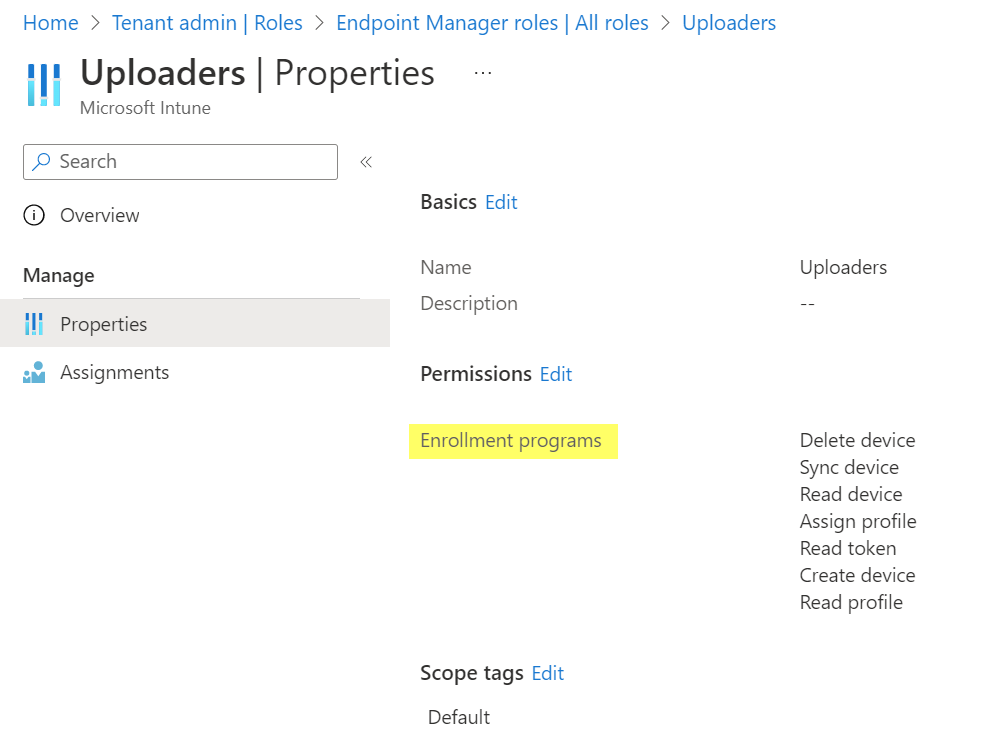The height and width of the screenshot is (750, 1000).
Task: Collapse the sidebar using the double-chevron
Action: point(366,161)
